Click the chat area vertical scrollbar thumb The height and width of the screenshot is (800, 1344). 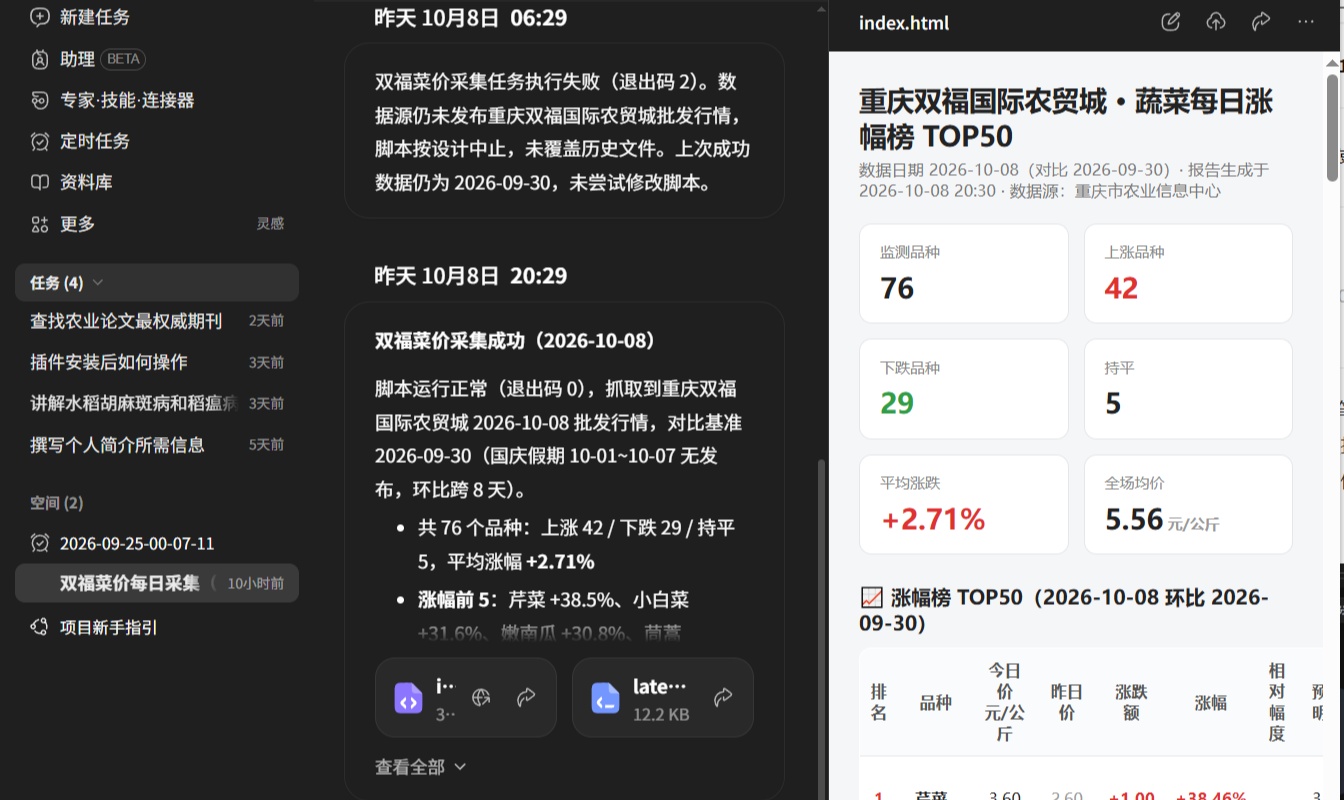(x=821, y=630)
